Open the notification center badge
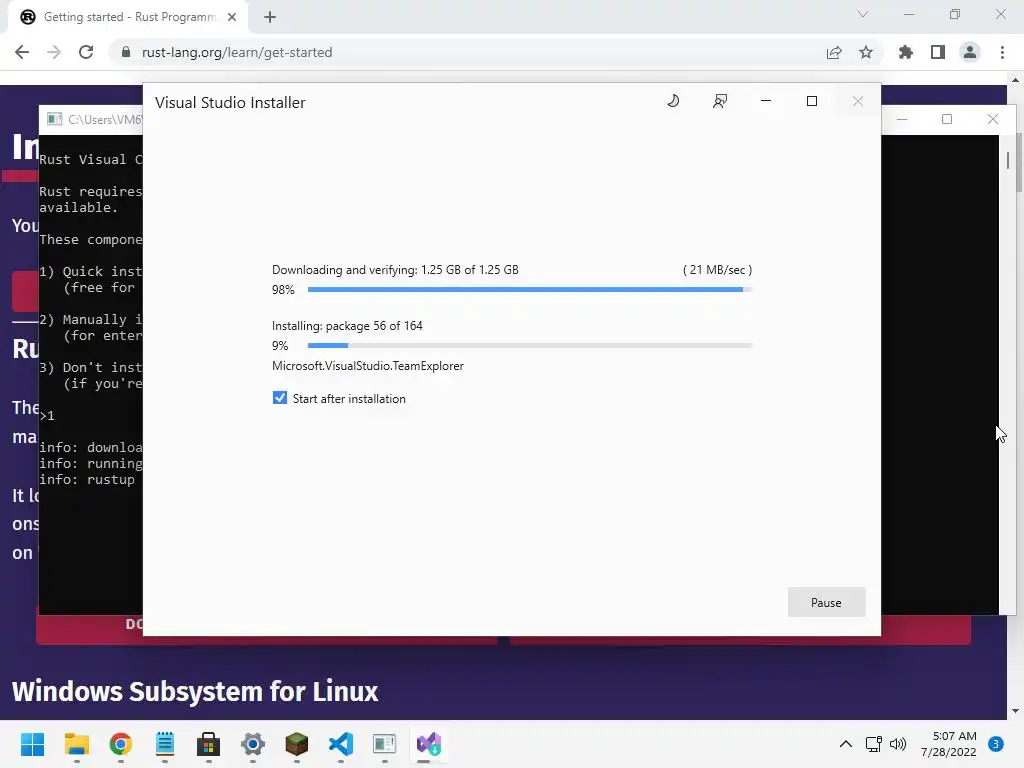This screenshot has height=768, width=1024. (996, 744)
